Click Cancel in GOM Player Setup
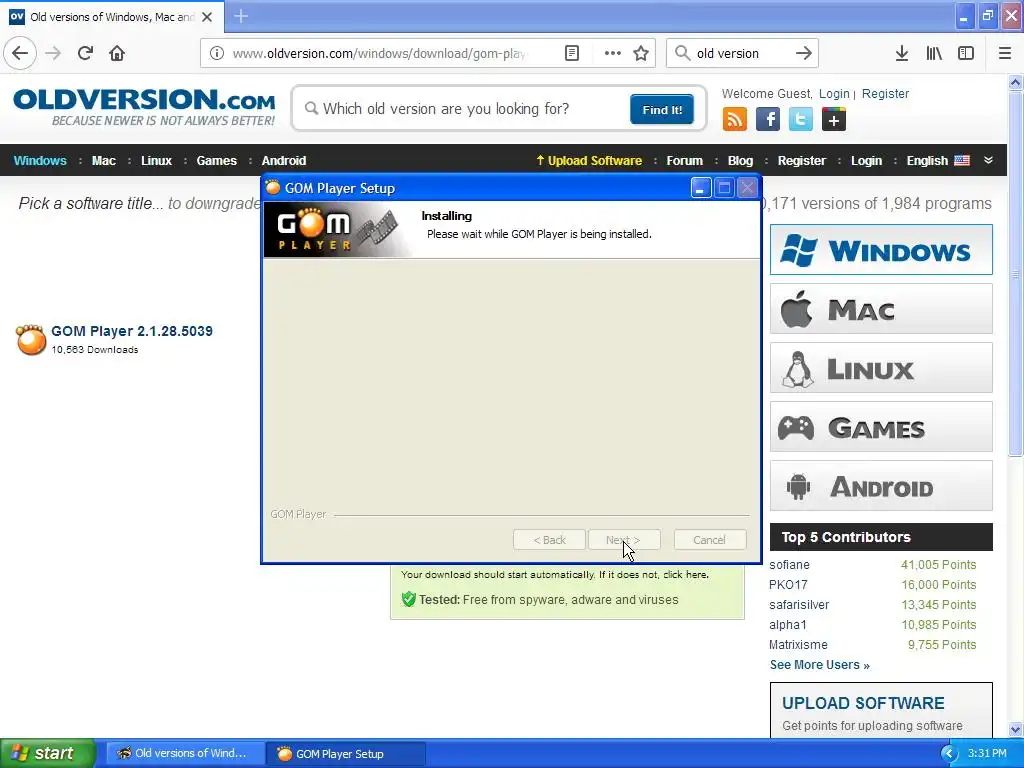This screenshot has height=768, width=1024. (x=709, y=540)
